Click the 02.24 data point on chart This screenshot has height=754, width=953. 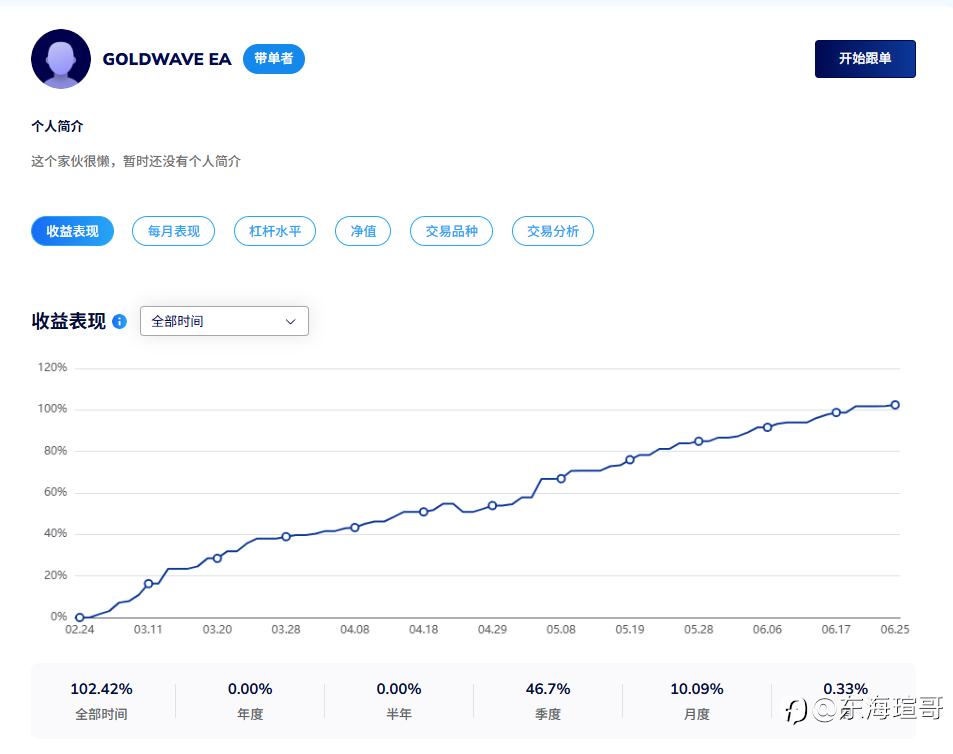point(80,617)
